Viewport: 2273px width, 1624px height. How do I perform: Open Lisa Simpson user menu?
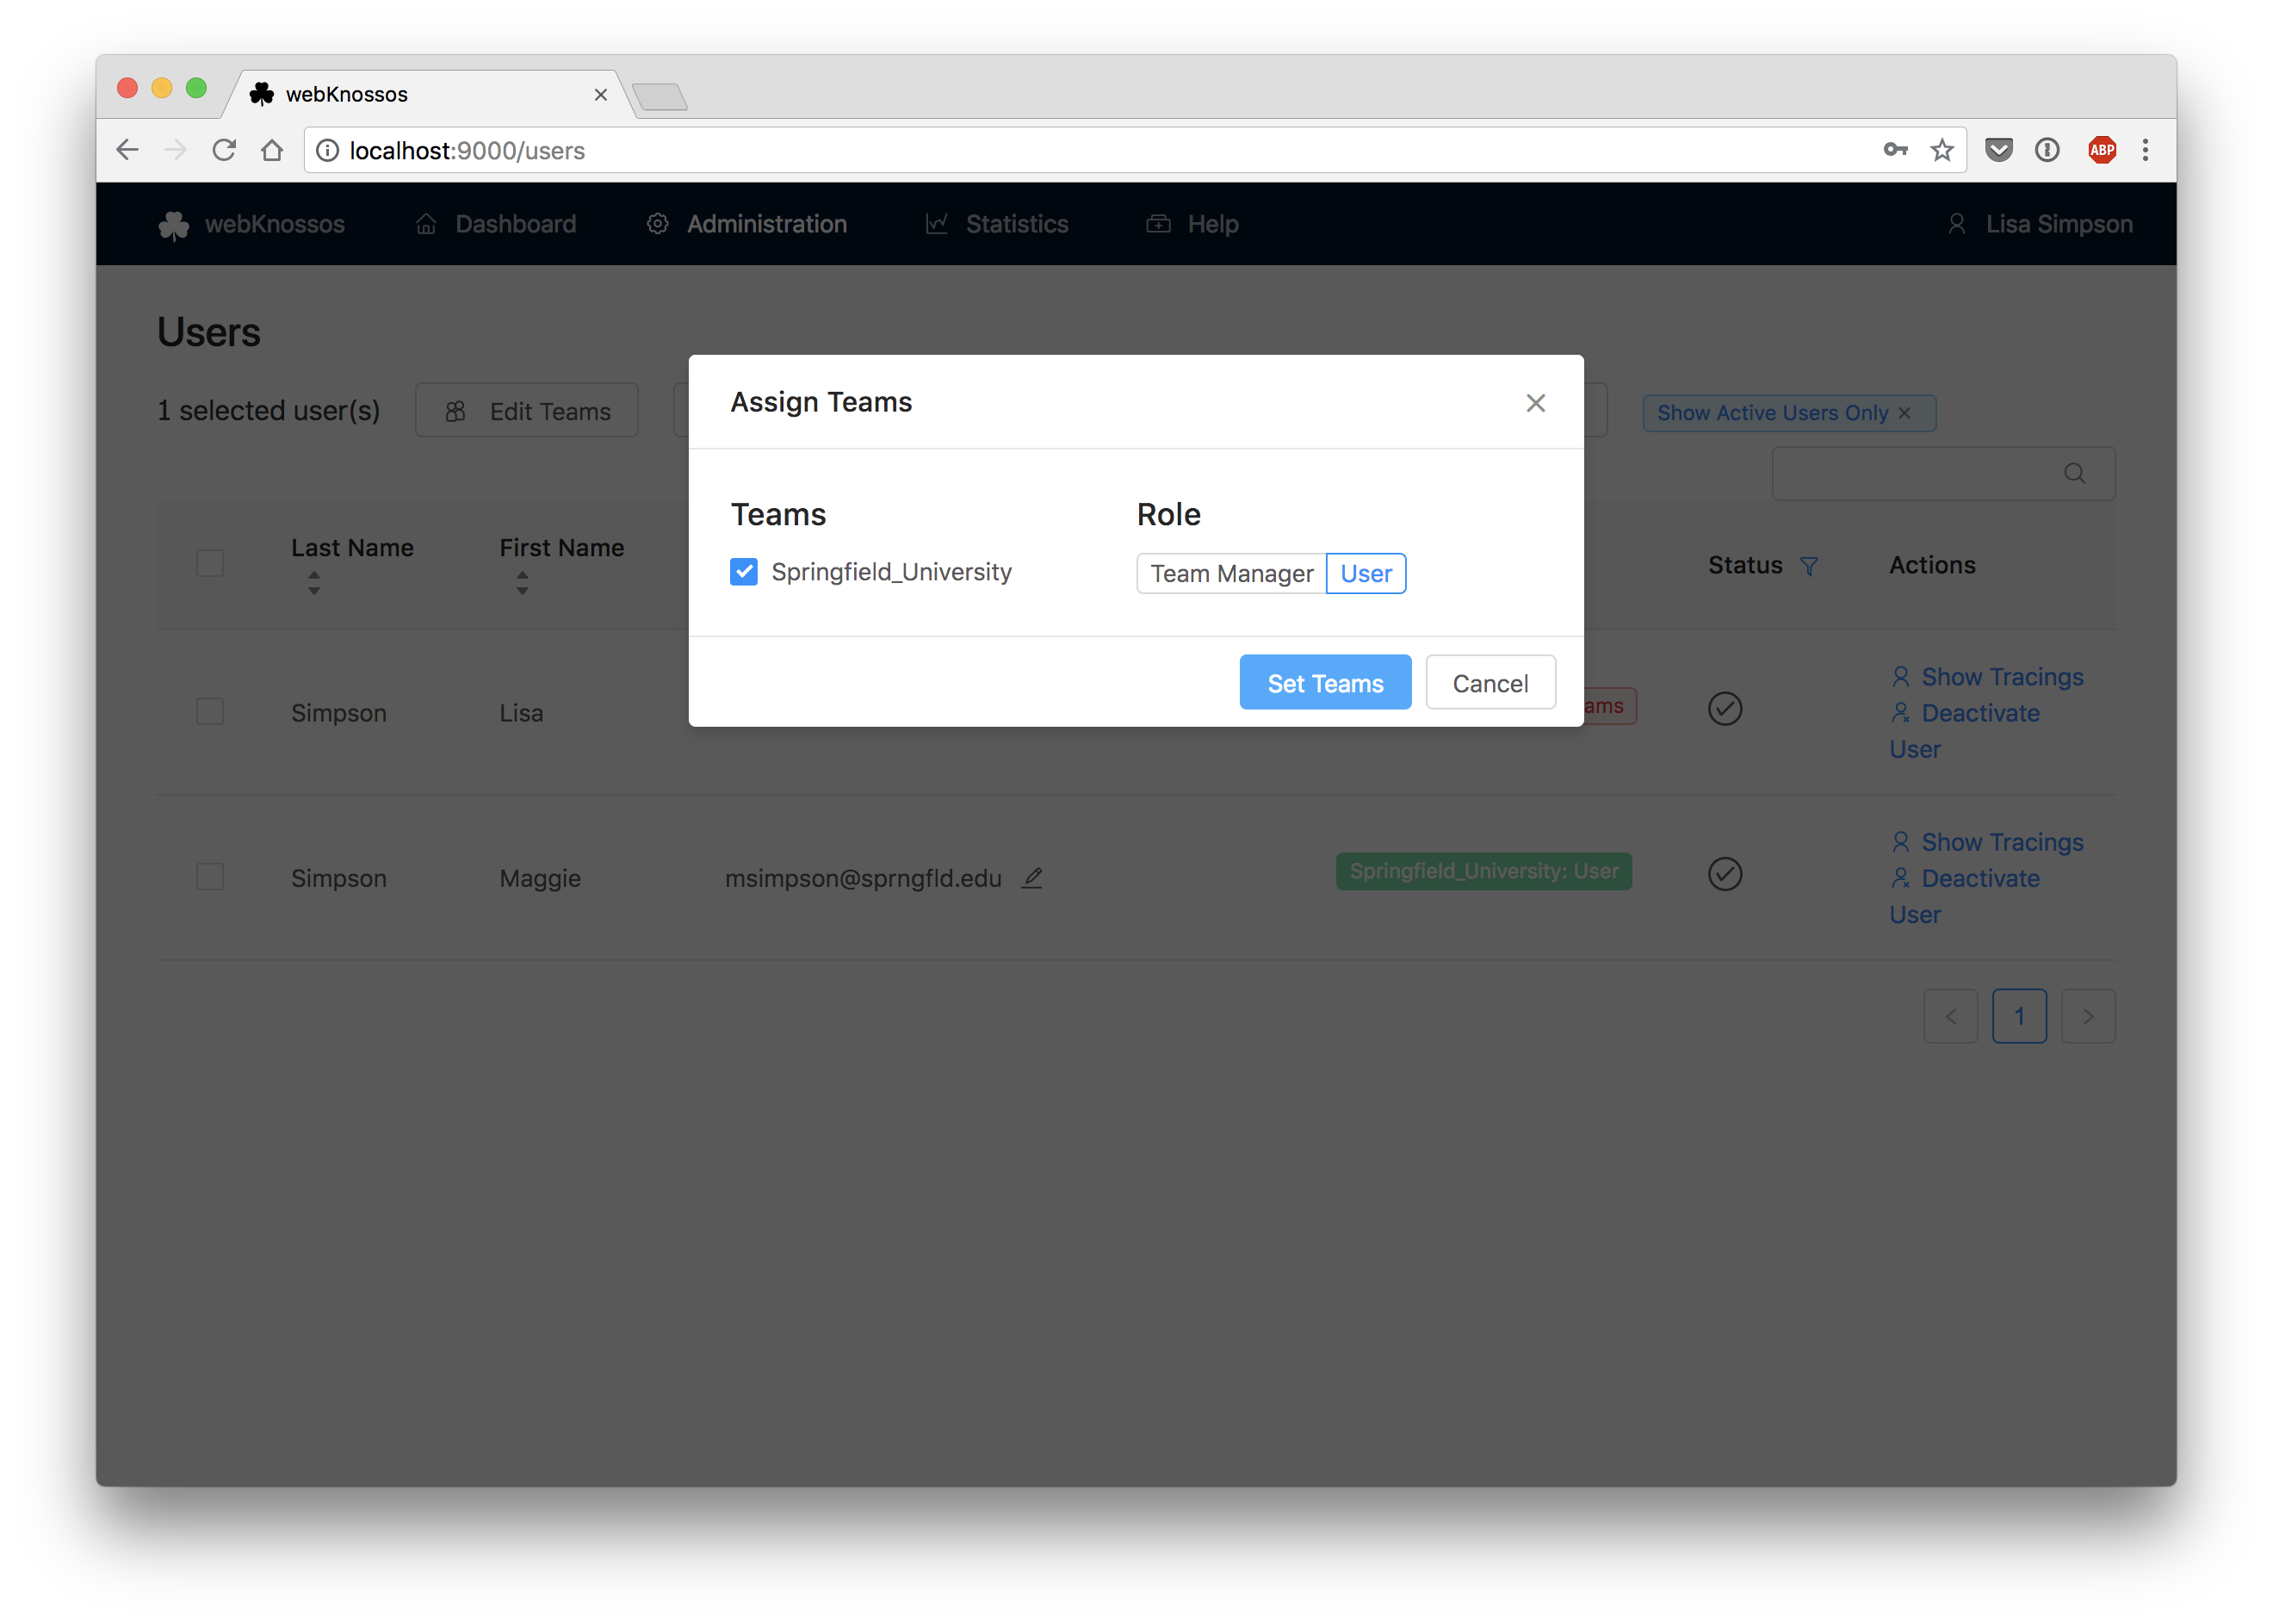(x=2040, y=224)
